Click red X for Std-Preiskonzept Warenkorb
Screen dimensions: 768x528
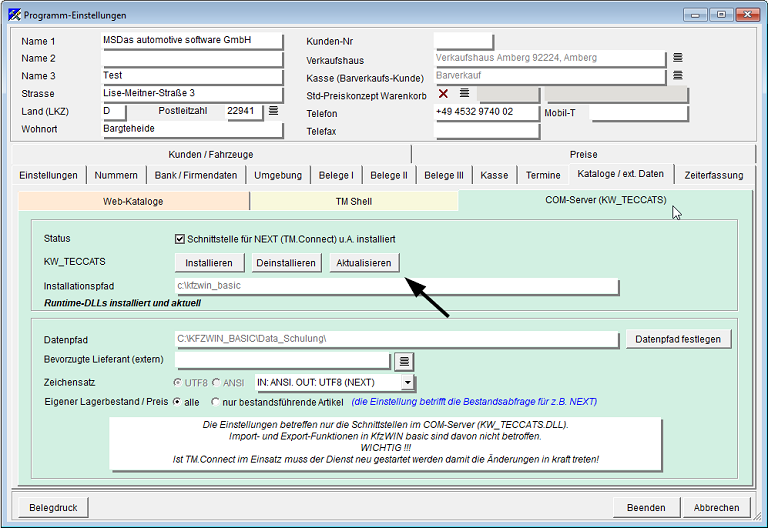443,93
